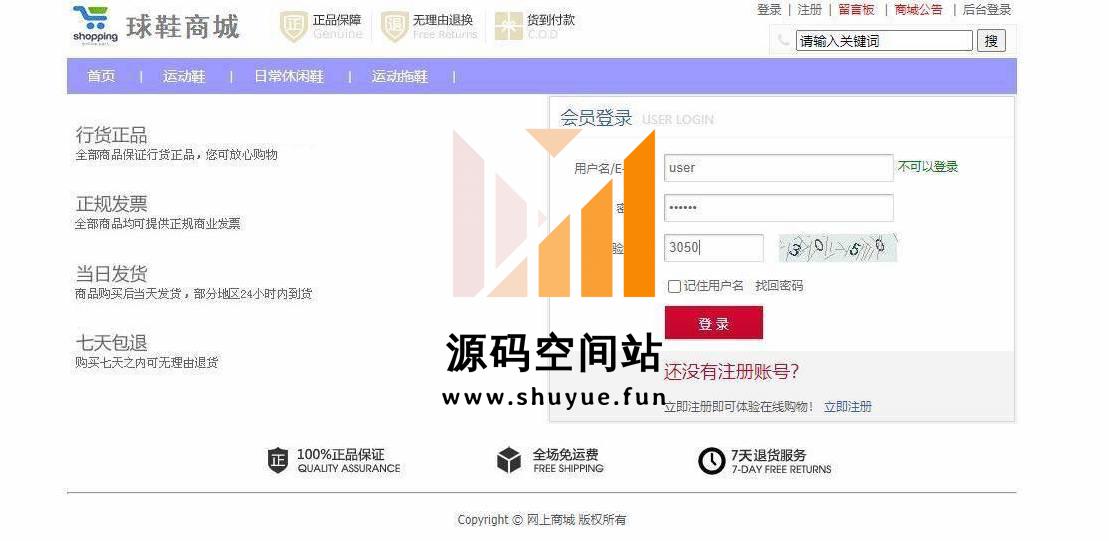Click the 注册 link in top bar

(810, 10)
